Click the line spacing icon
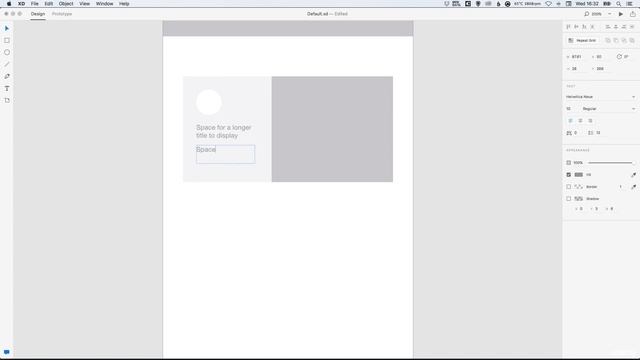The width and height of the screenshot is (640, 360). click(x=591, y=133)
